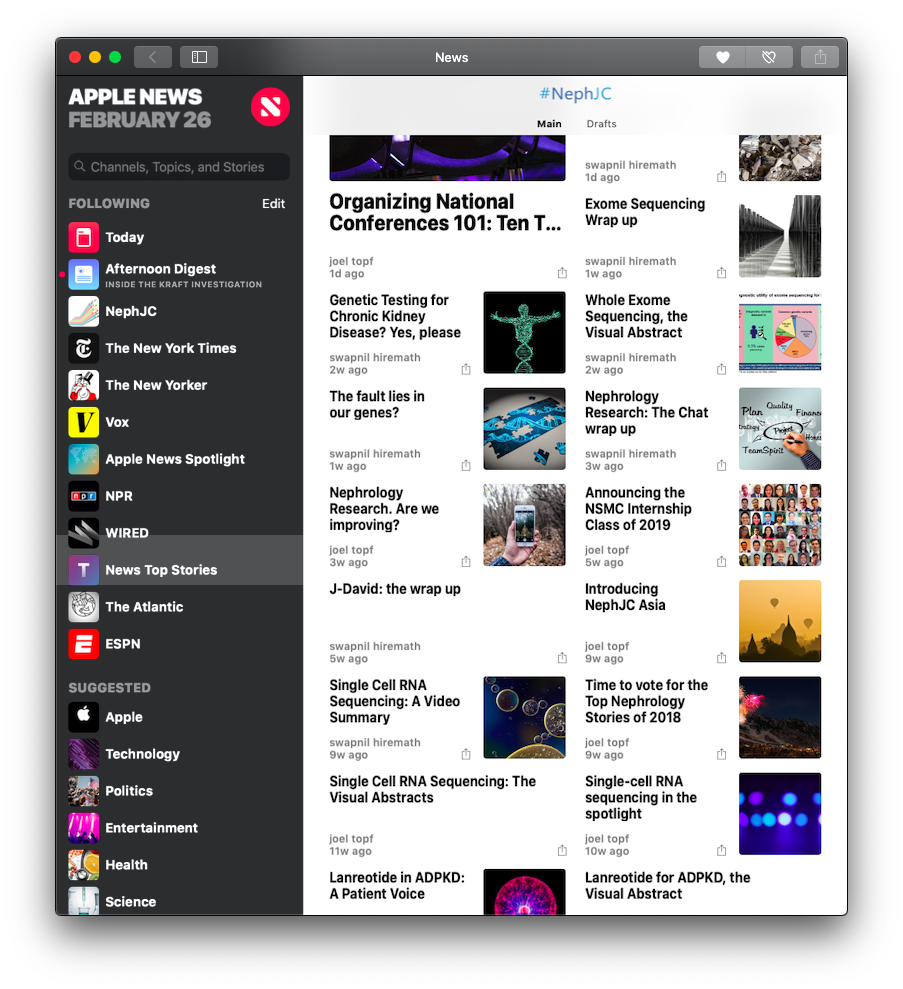Viewport: 903px width, 989px height.
Task: Open Genetic Testing for Chronic Kidney Disease headline
Action: 395,316
